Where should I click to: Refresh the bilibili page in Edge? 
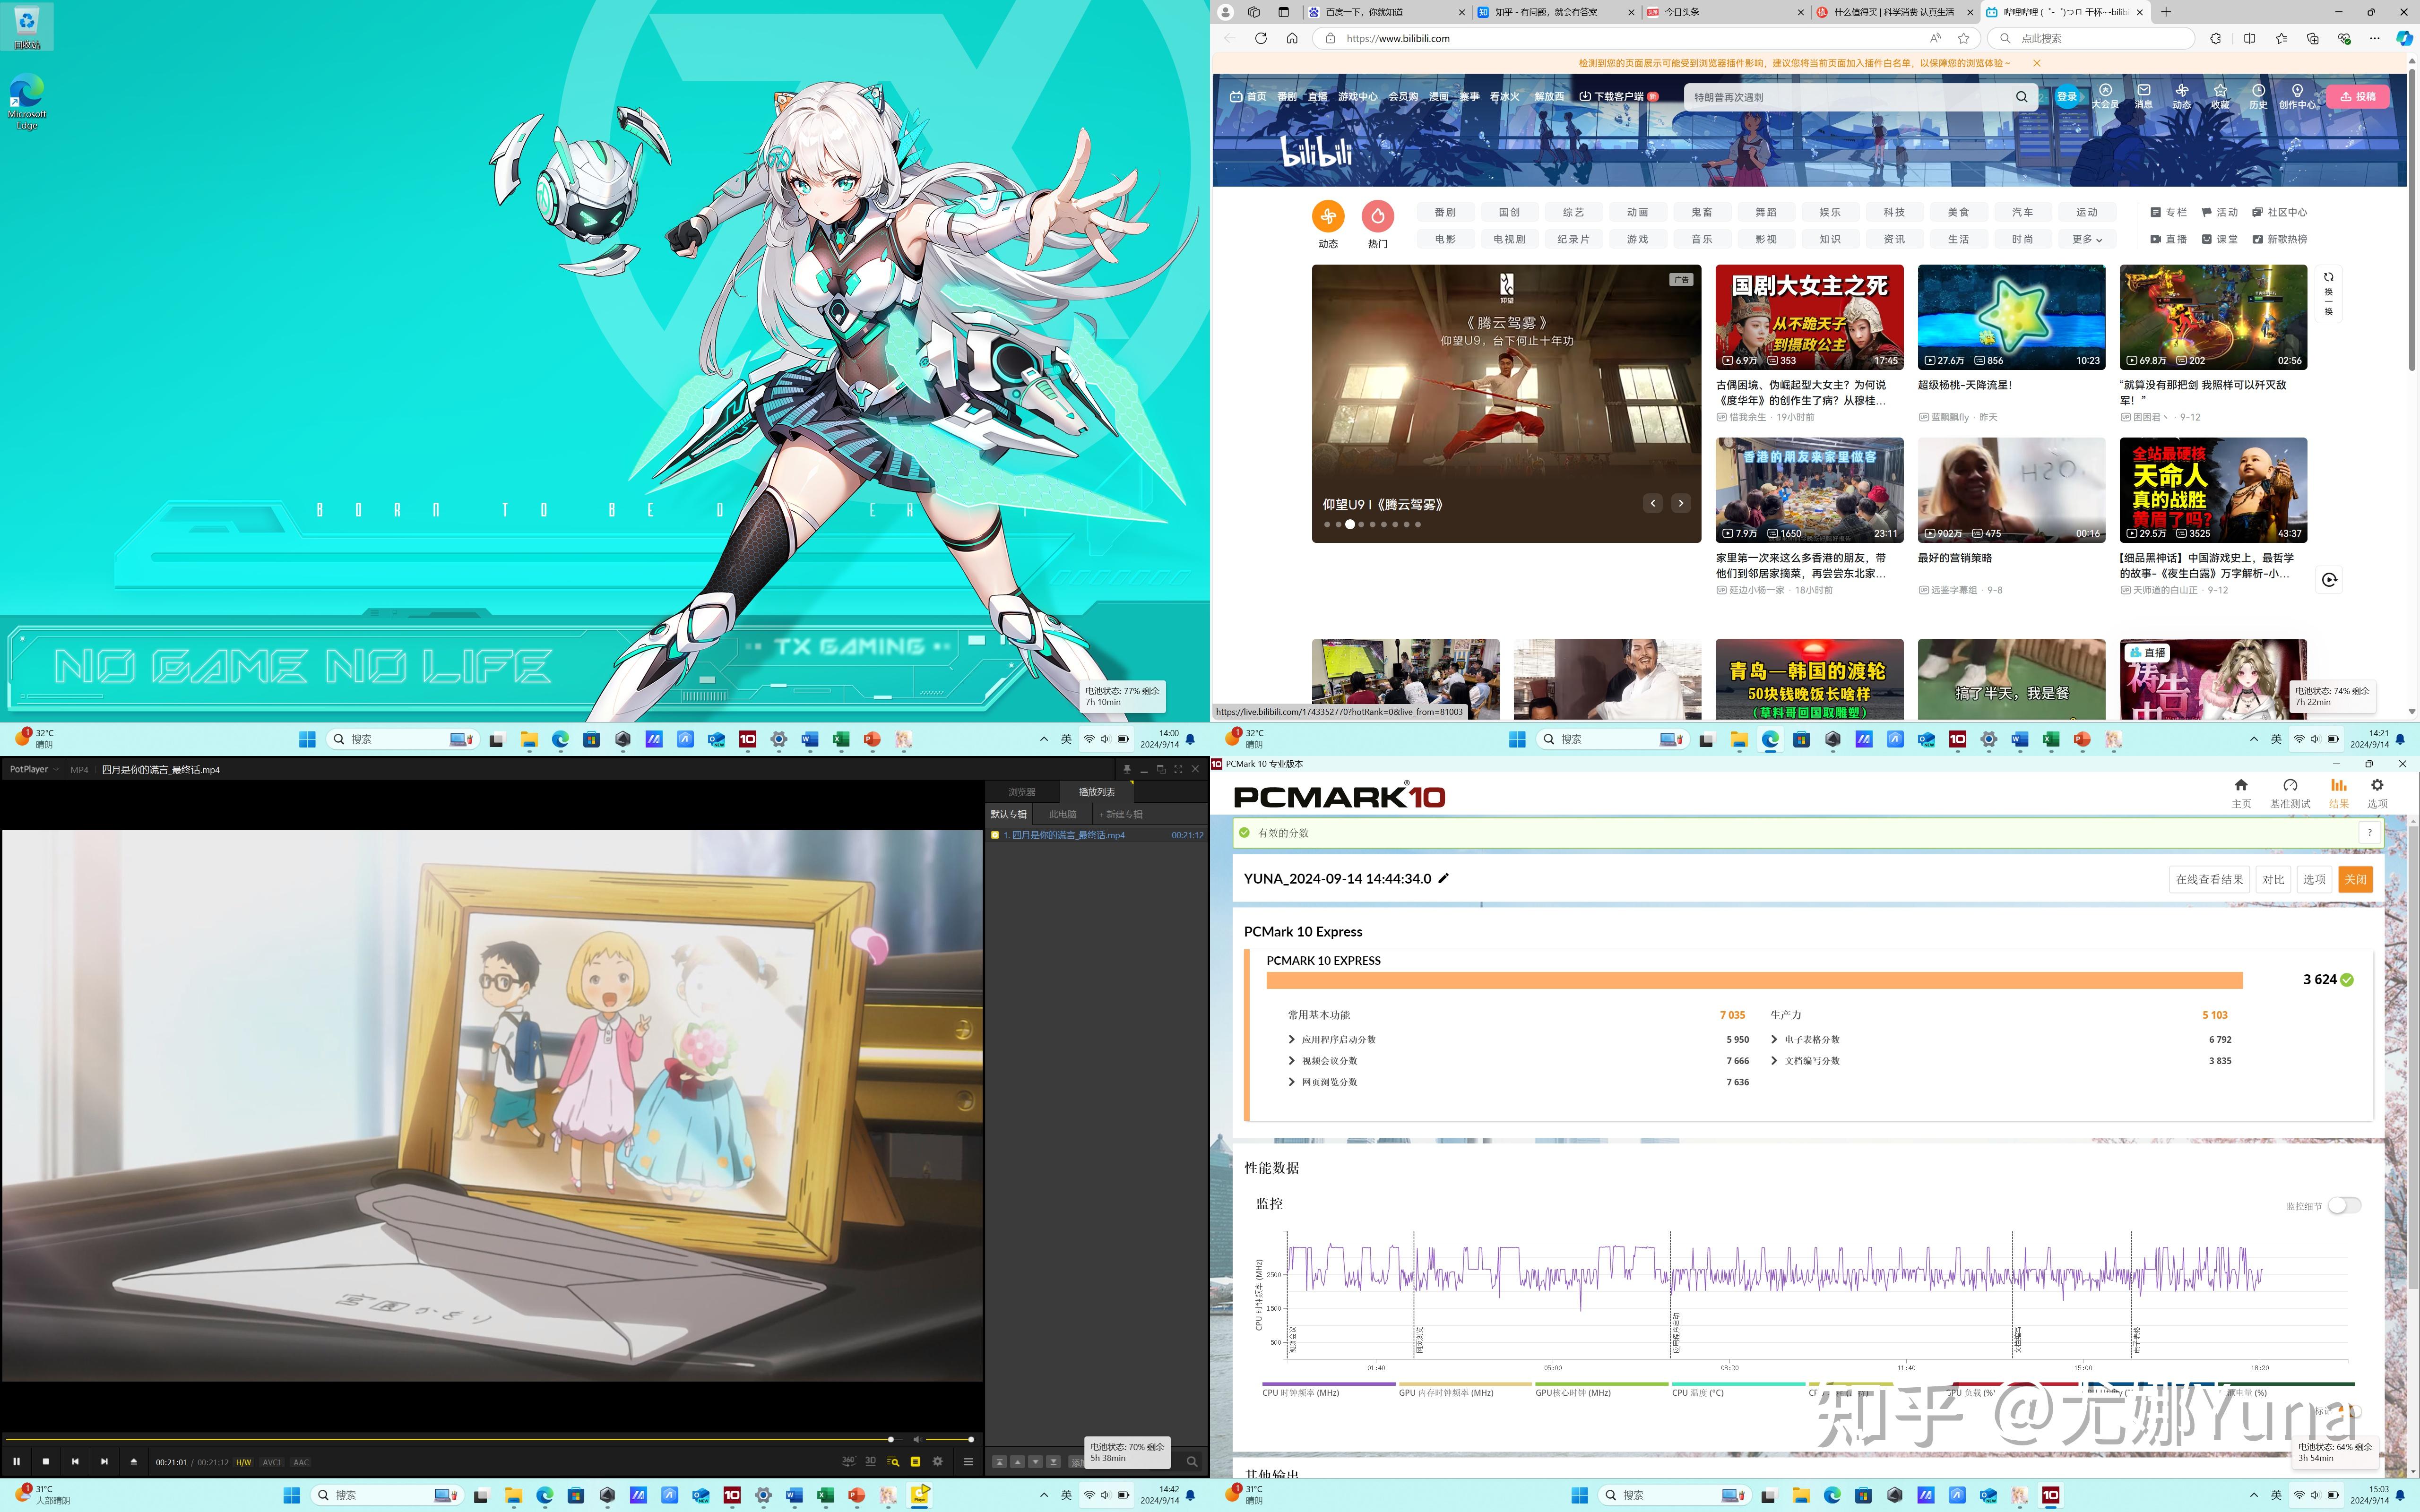coord(1261,38)
